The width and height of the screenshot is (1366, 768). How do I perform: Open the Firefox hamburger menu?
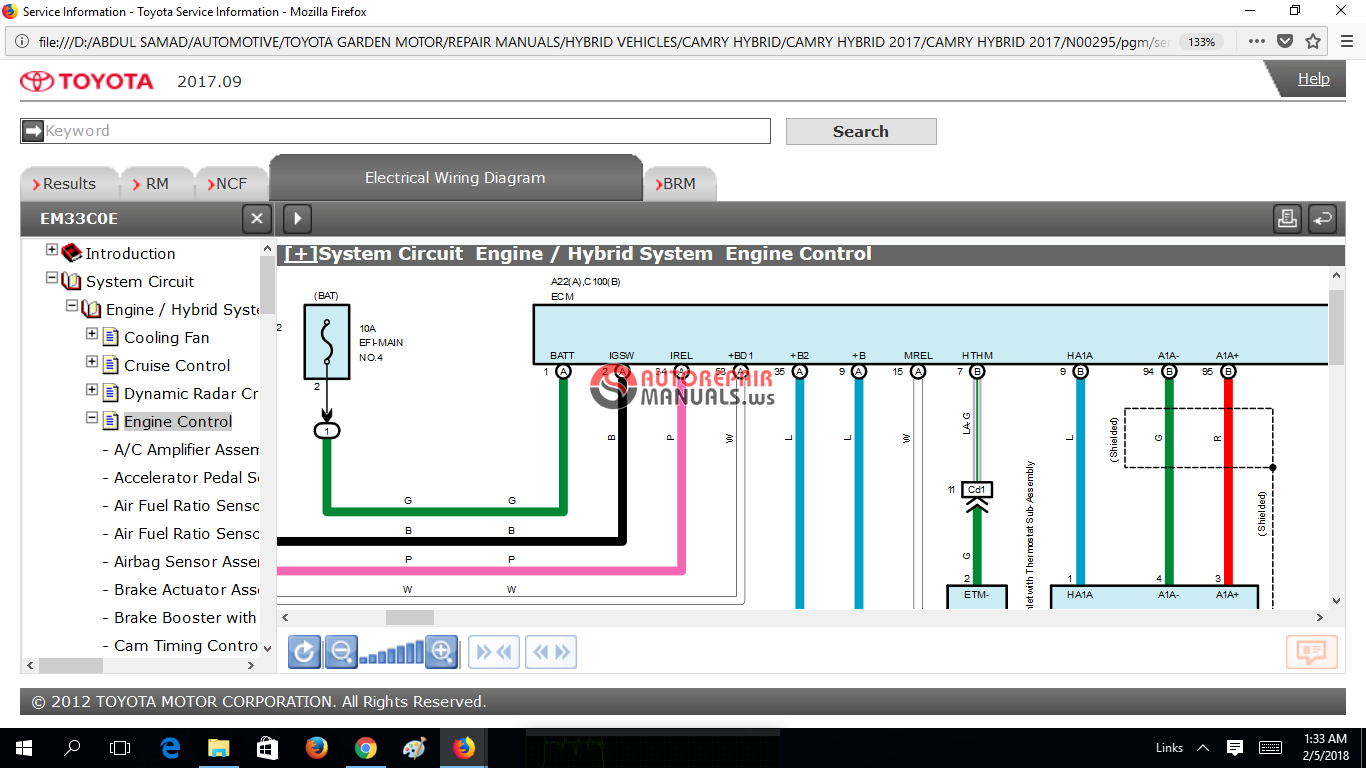coord(1347,42)
